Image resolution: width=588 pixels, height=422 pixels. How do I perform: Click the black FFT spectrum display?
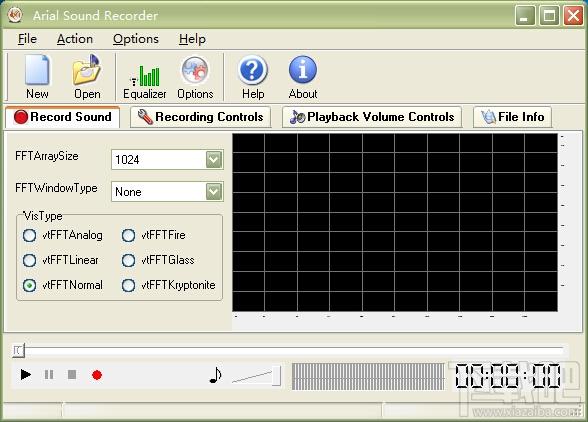click(x=395, y=222)
